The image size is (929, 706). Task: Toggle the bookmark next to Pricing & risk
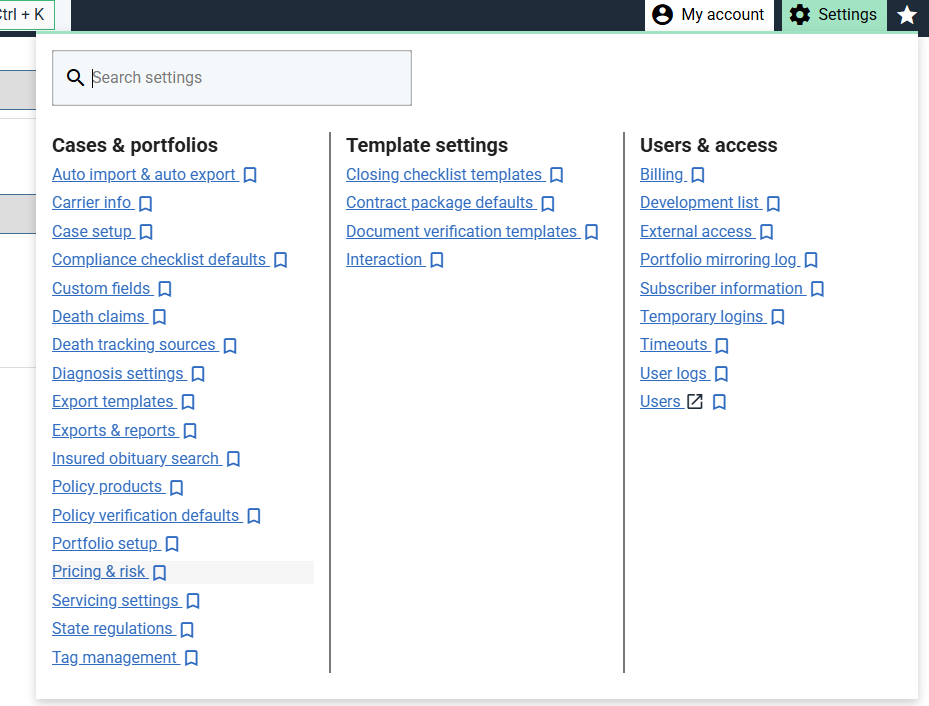click(x=159, y=573)
